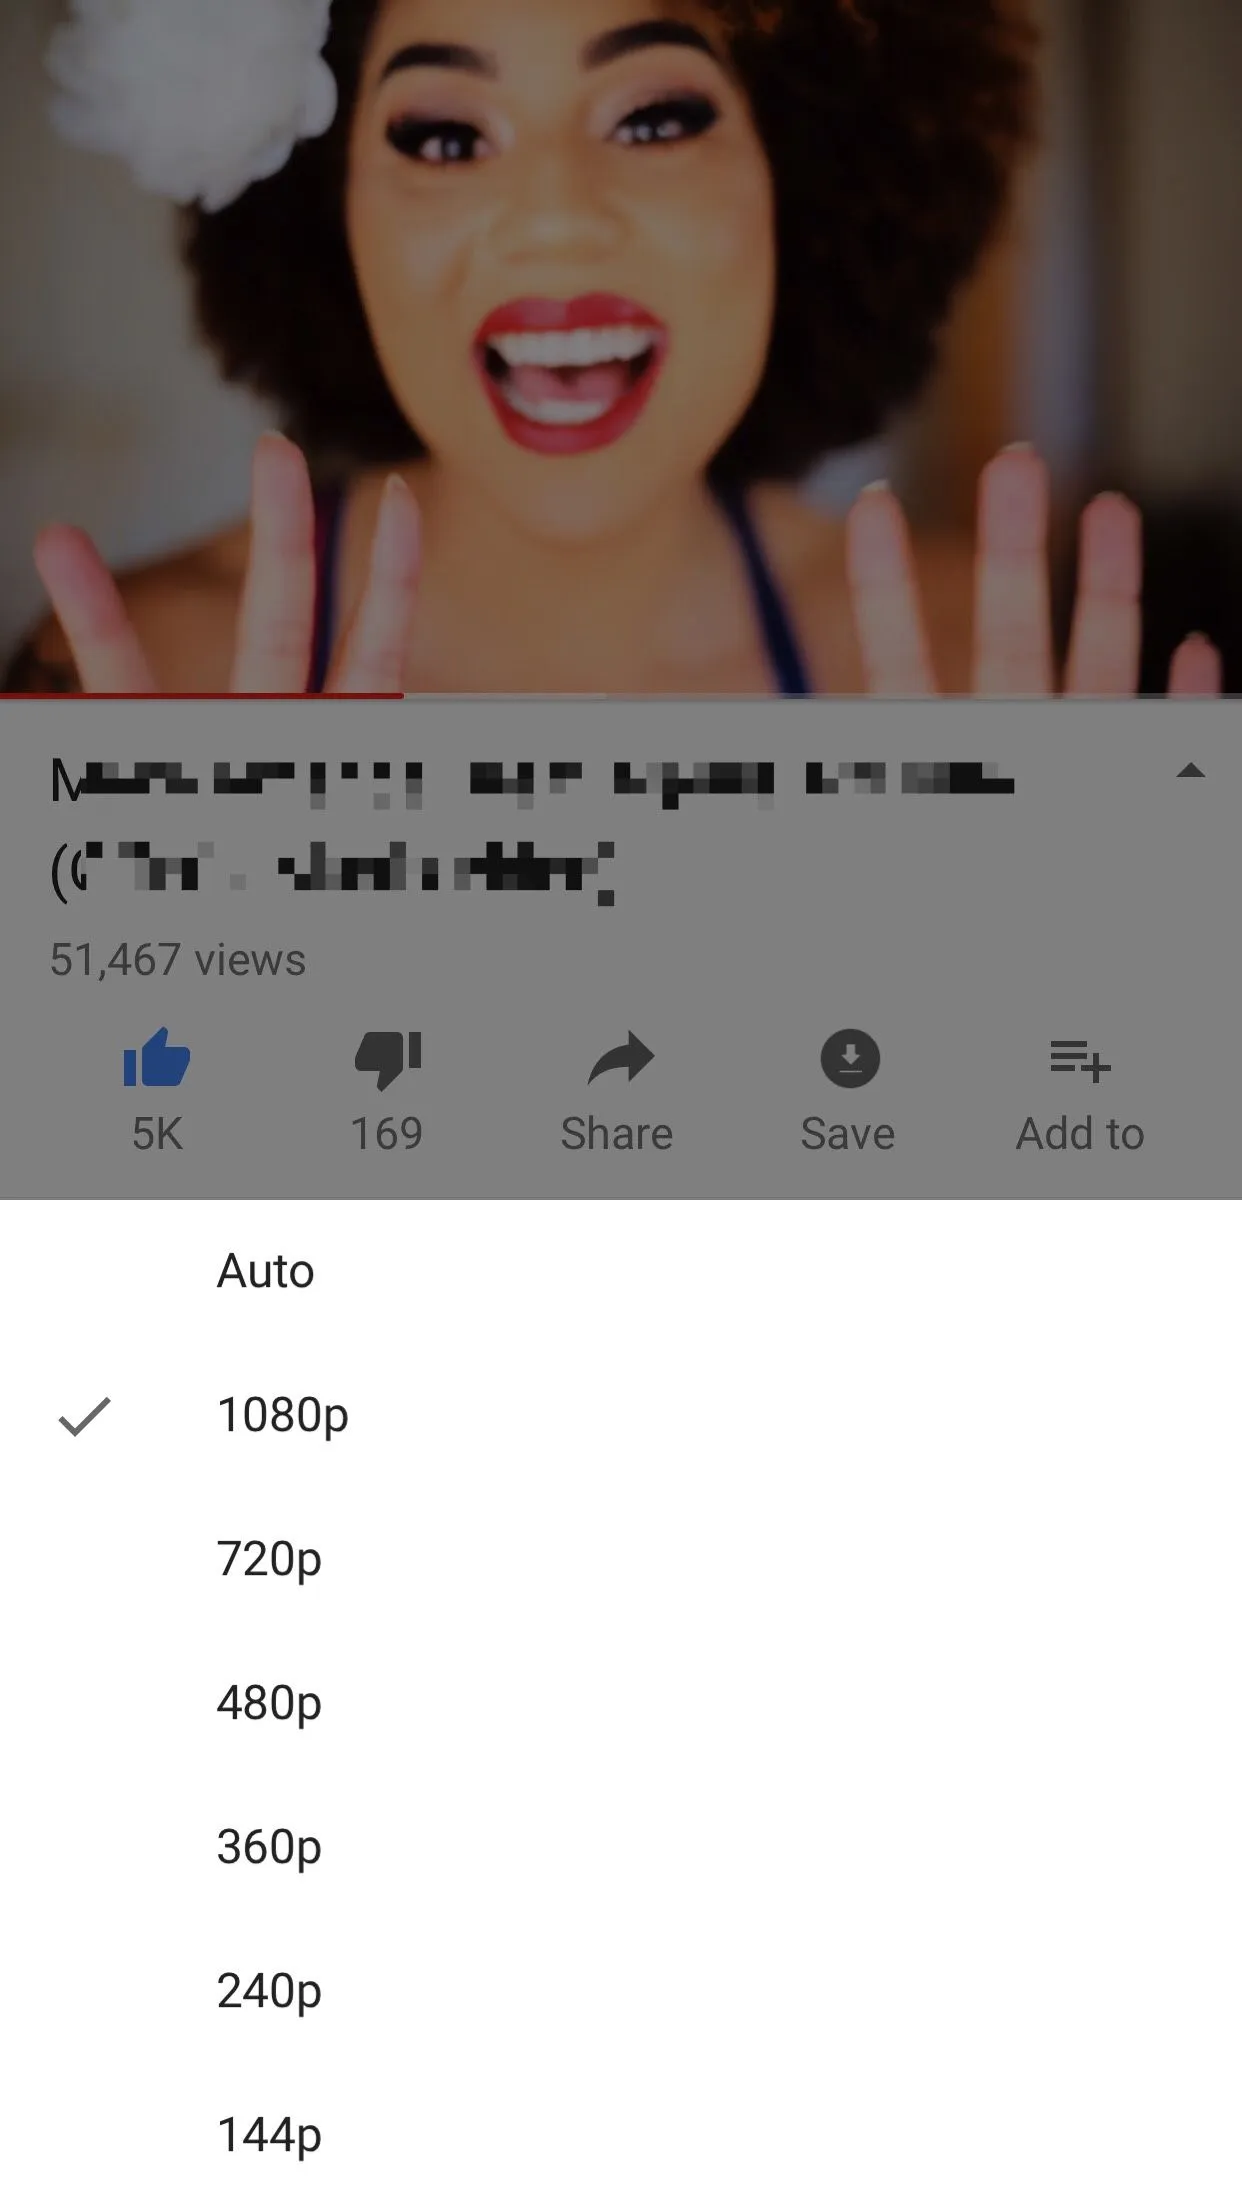
Task: Tap the Share arrow icon
Action: [x=620, y=1058]
